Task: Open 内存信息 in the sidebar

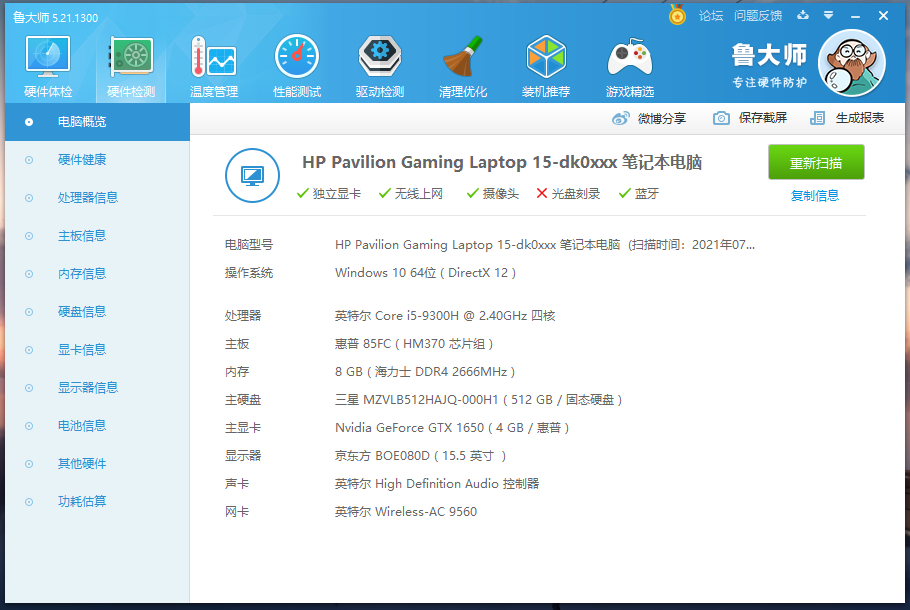Action: (98, 274)
